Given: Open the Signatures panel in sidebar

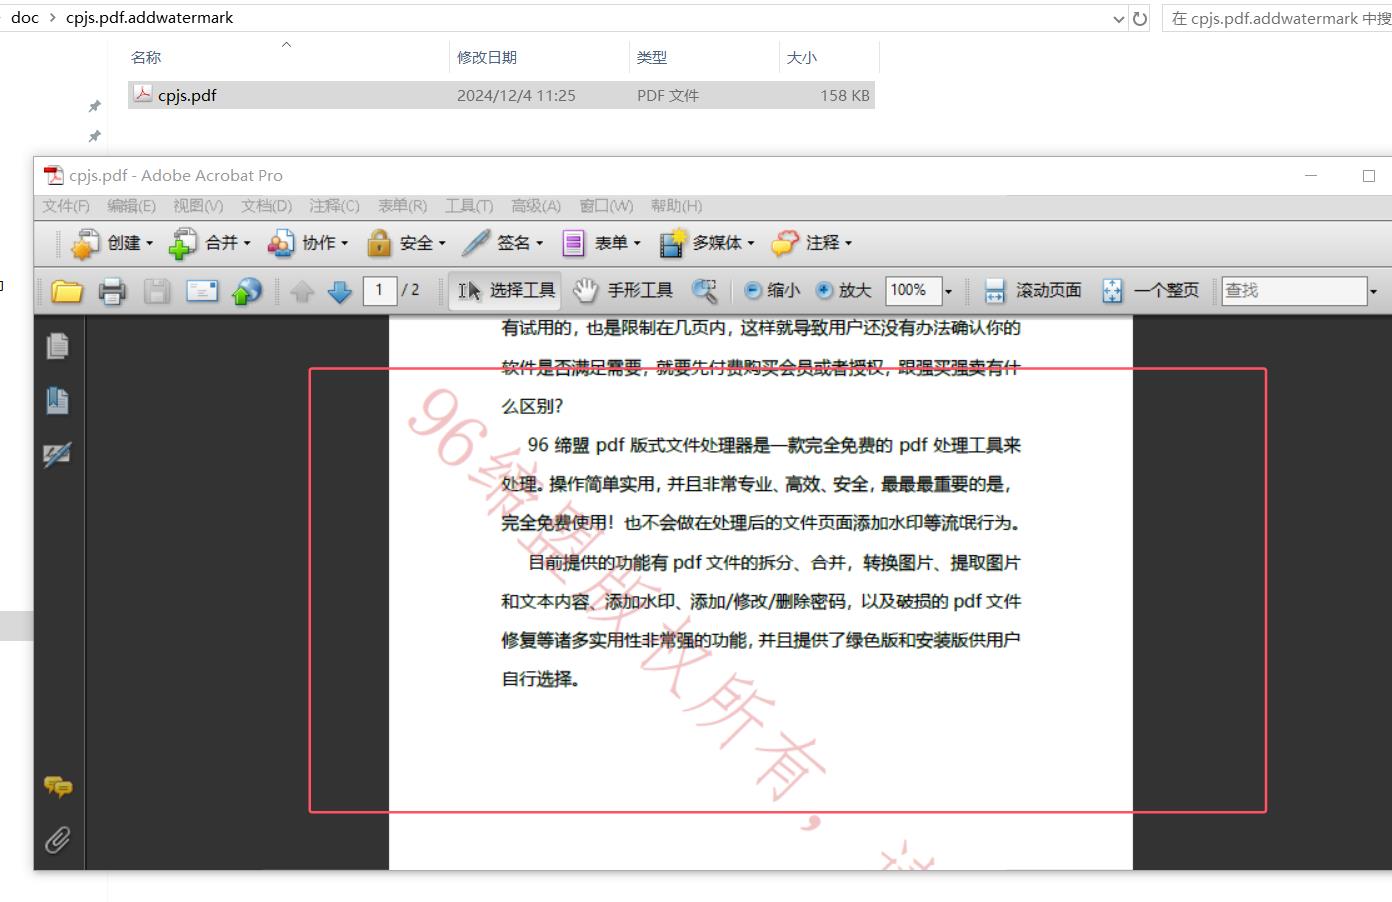Looking at the screenshot, I should point(58,455).
